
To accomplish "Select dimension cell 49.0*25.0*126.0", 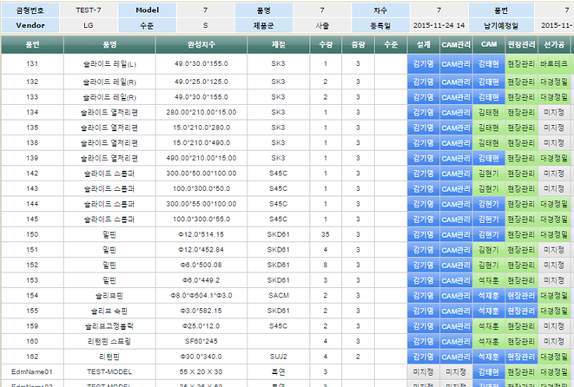I will coord(201,82).
